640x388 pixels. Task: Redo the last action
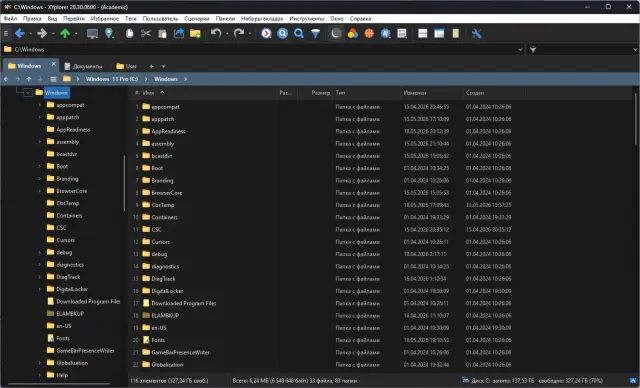(239, 33)
